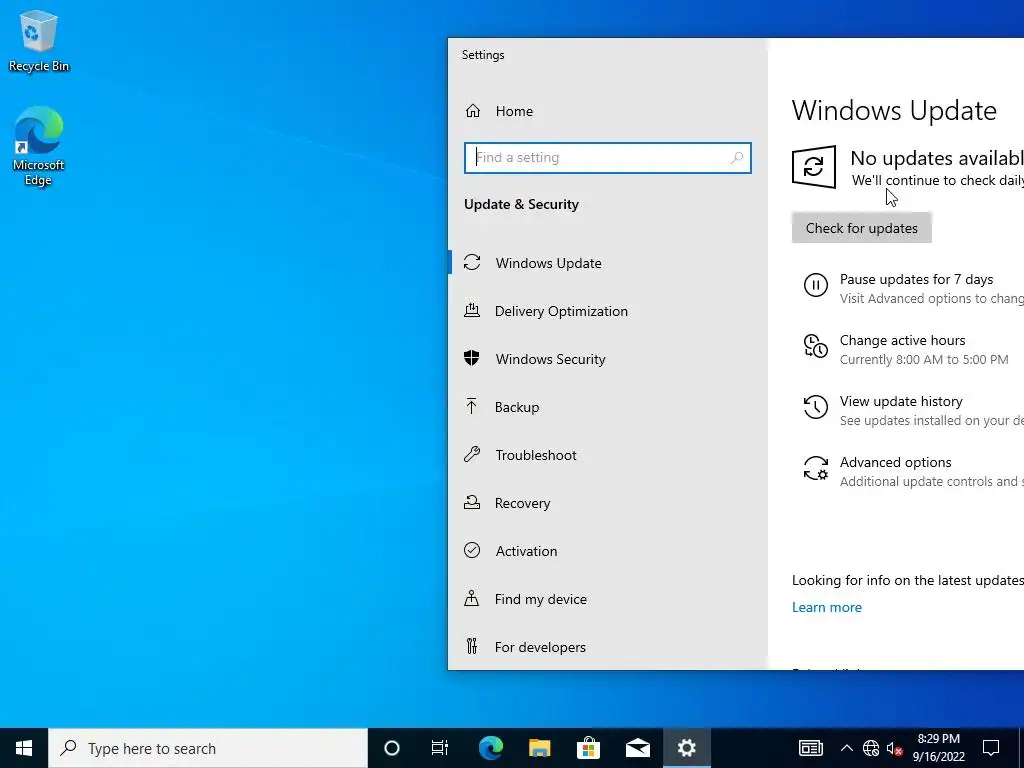This screenshot has width=1024, height=768.
Task: Click Change active hours option
Action: click(x=903, y=340)
